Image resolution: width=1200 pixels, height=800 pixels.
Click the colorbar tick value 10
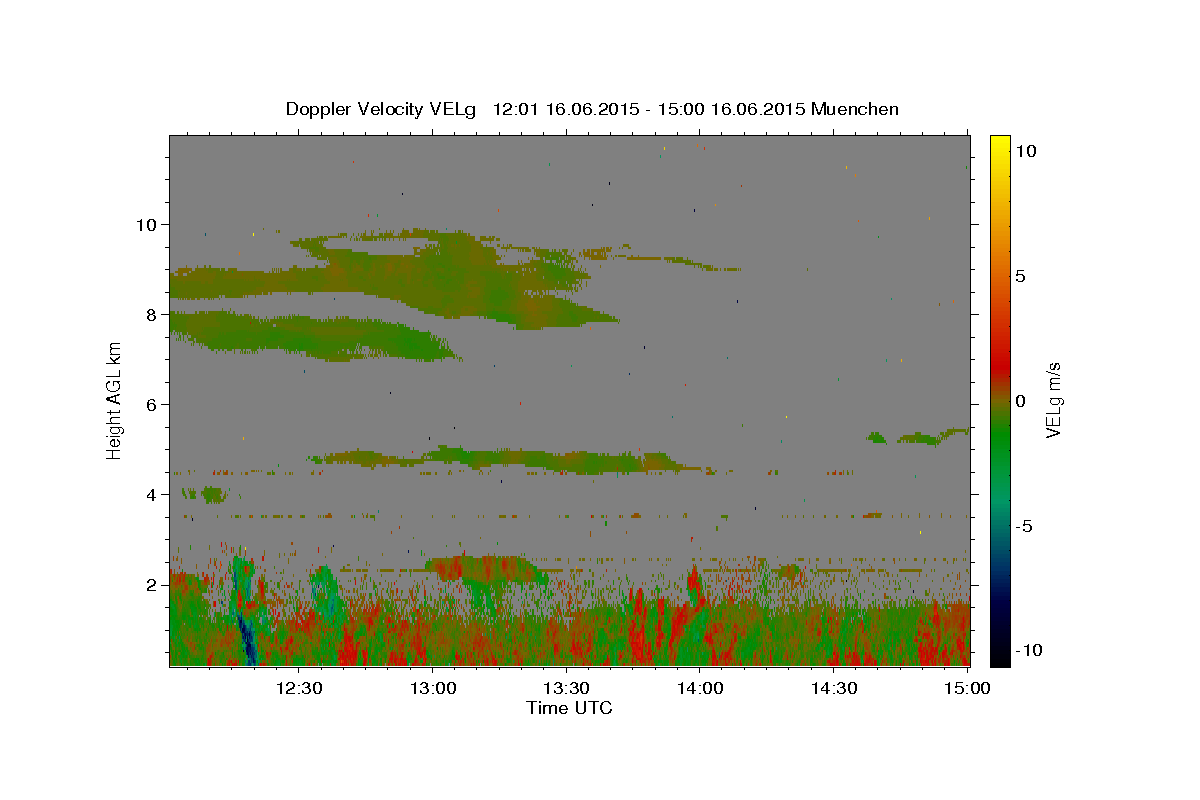coord(1026,151)
